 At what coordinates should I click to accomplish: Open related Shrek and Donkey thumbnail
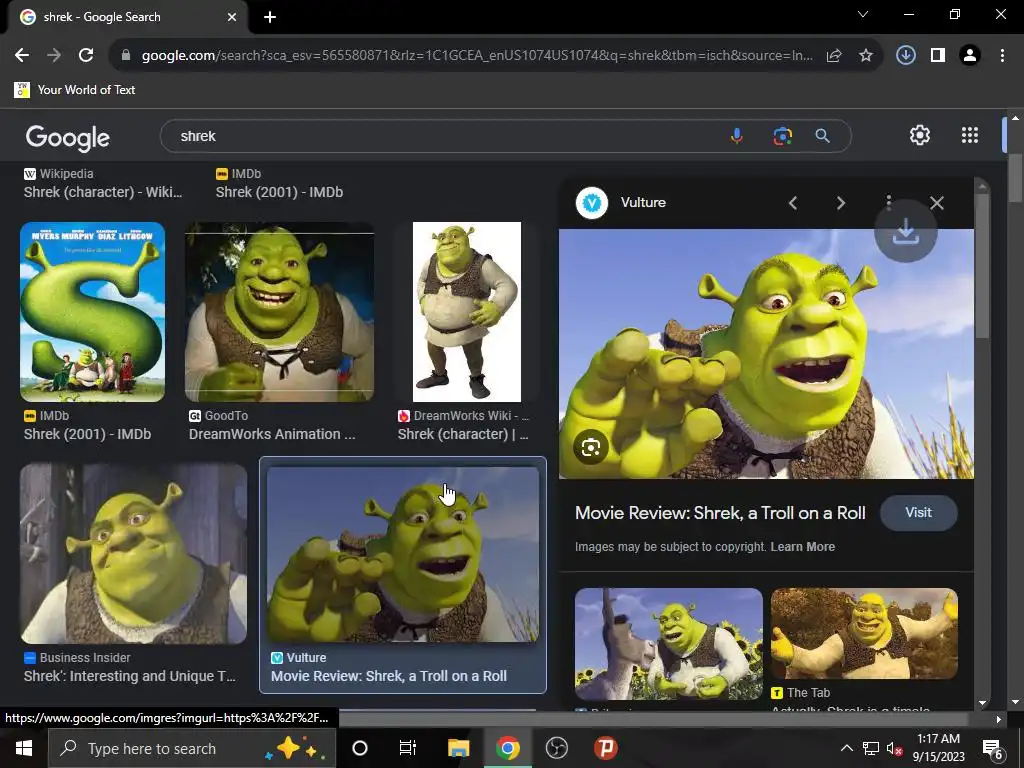(668, 644)
